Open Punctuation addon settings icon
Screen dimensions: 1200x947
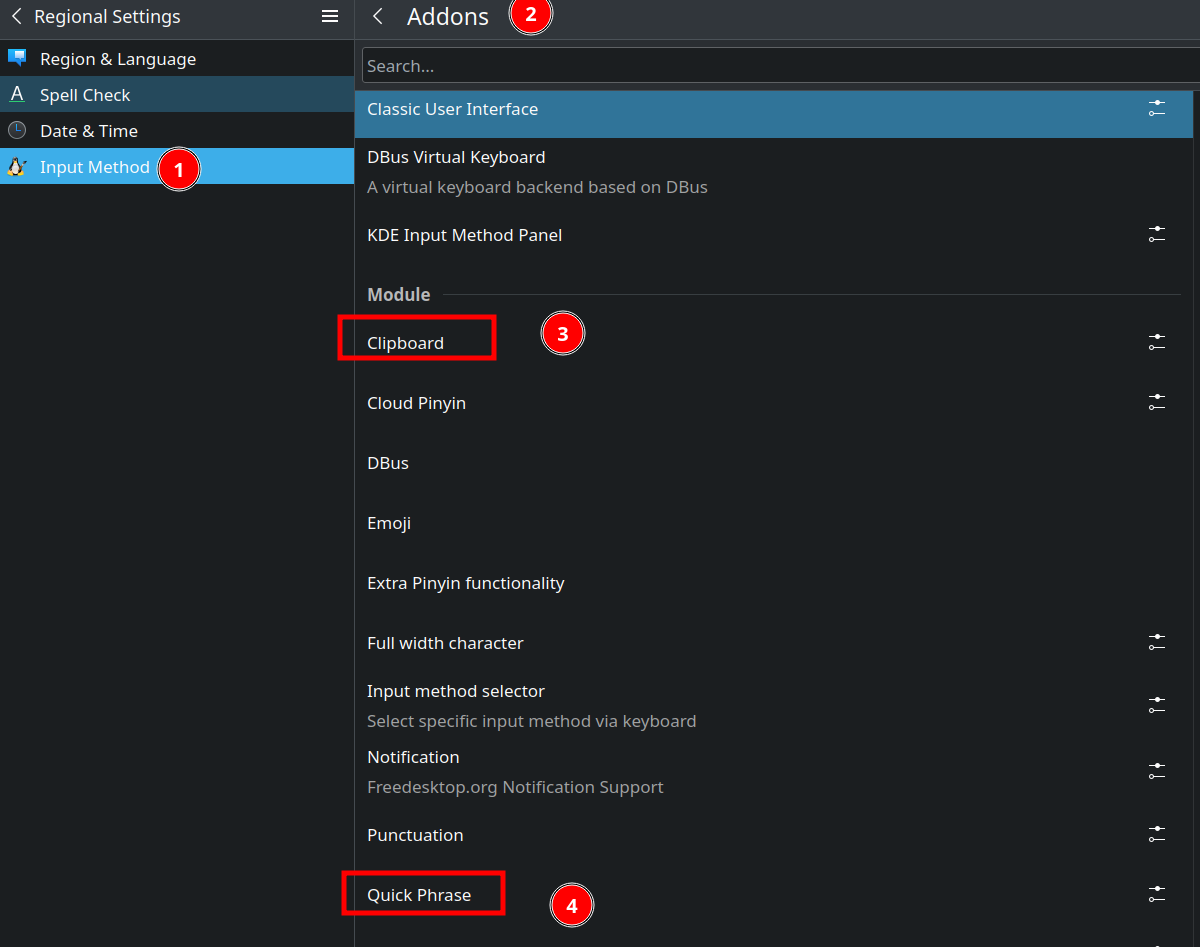1157,834
